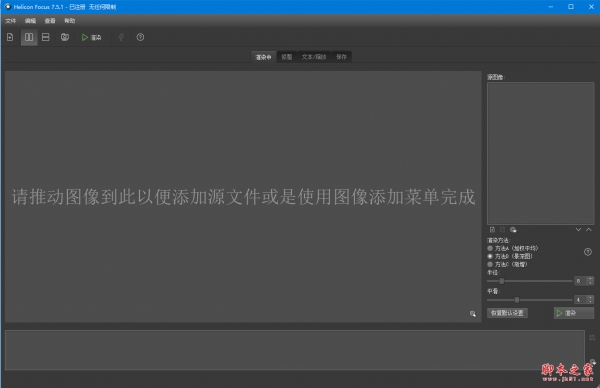Decrease 半径 value with down arrow
This screenshot has height=388, width=600.
pyautogui.click(x=590, y=283)
